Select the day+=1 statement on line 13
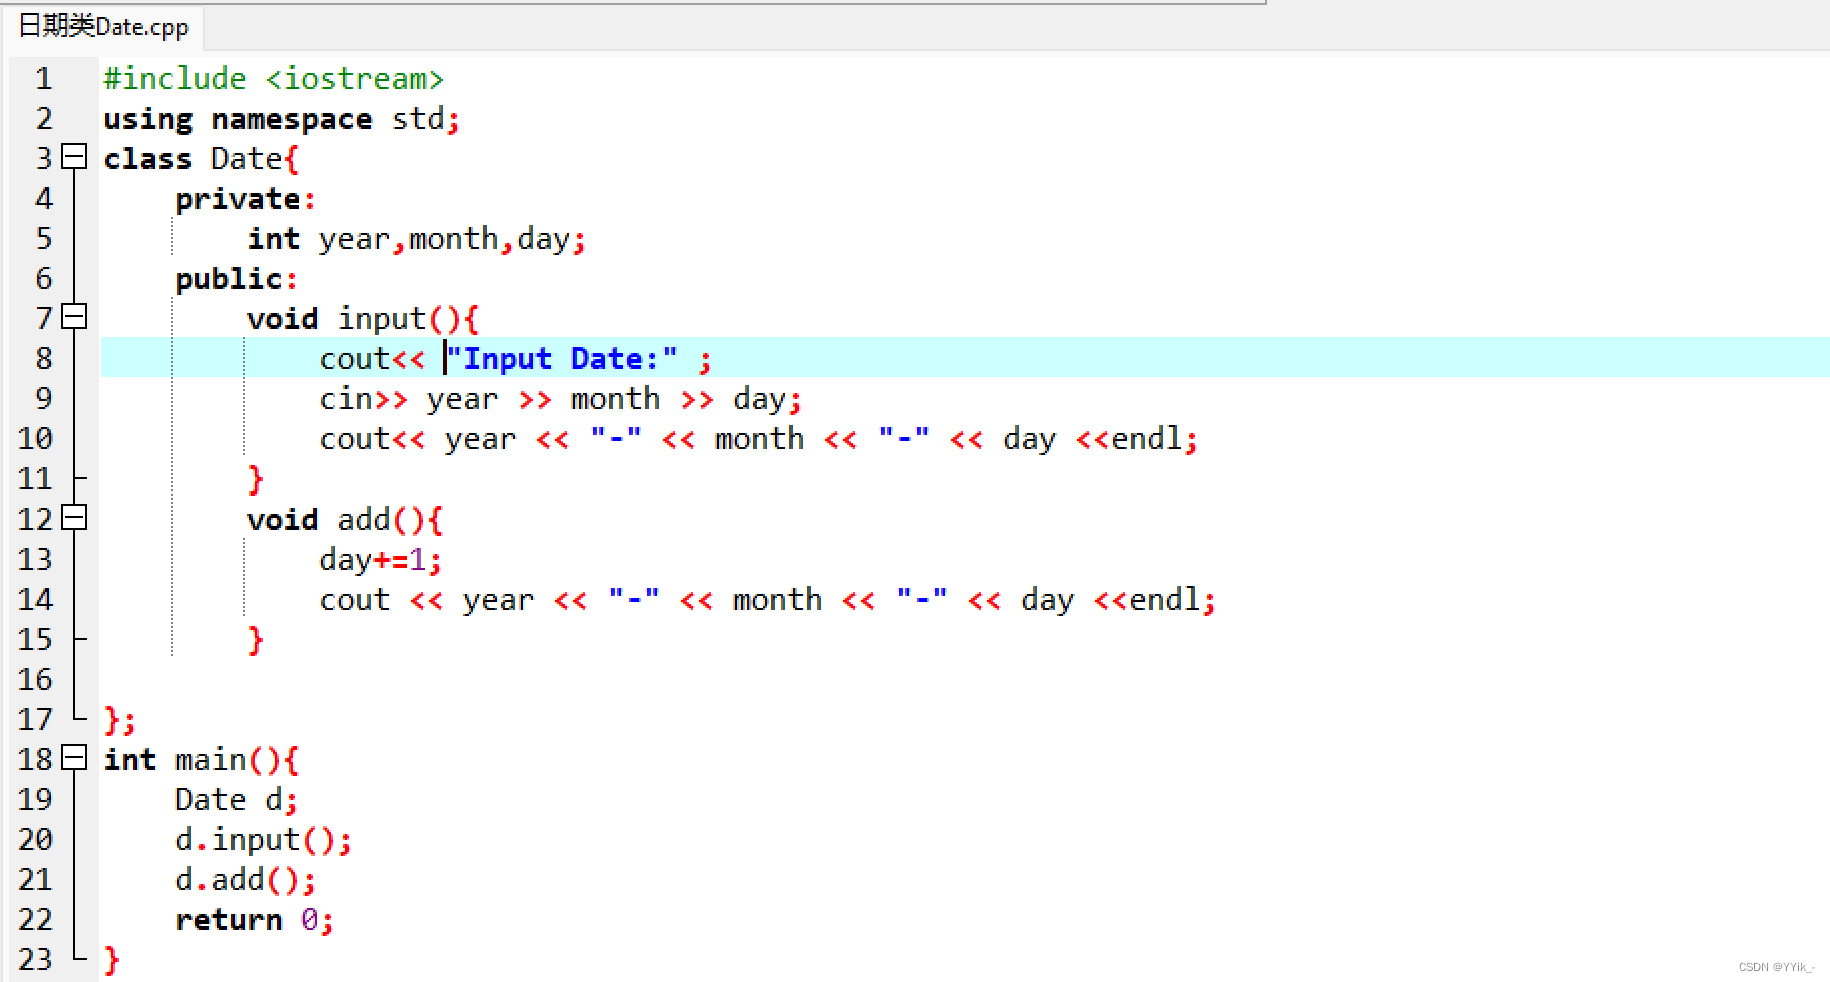This screenshot has height=982, width=1830. pos(378,559)
